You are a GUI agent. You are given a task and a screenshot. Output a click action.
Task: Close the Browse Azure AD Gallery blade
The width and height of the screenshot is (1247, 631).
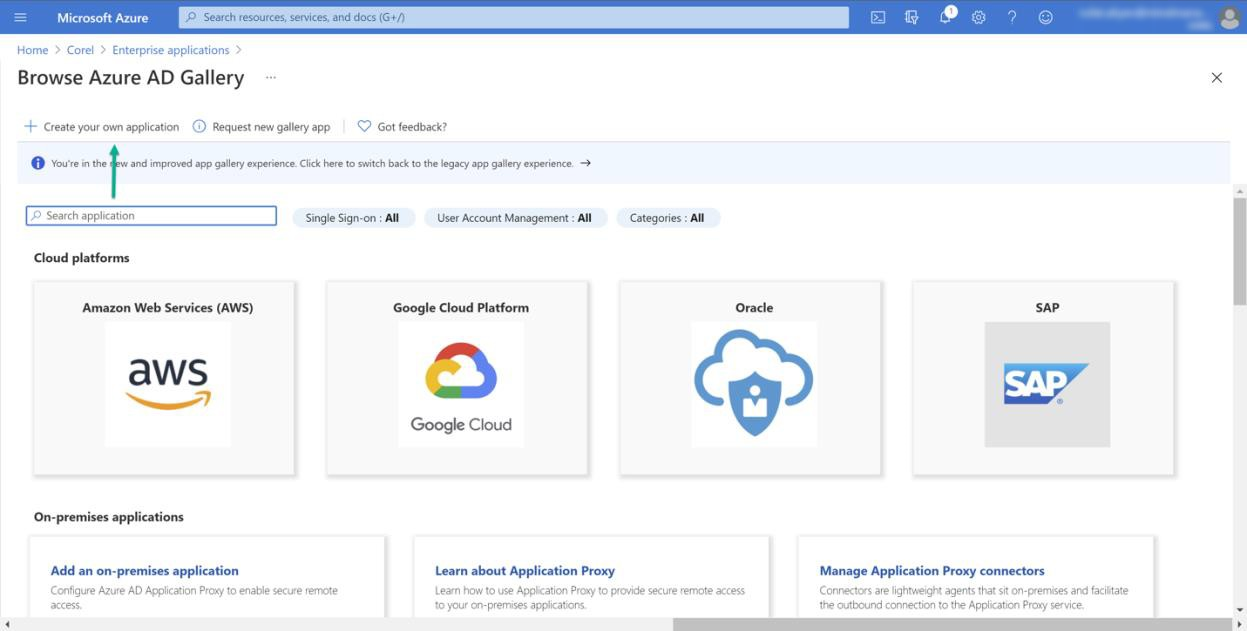click(1216, 78)
